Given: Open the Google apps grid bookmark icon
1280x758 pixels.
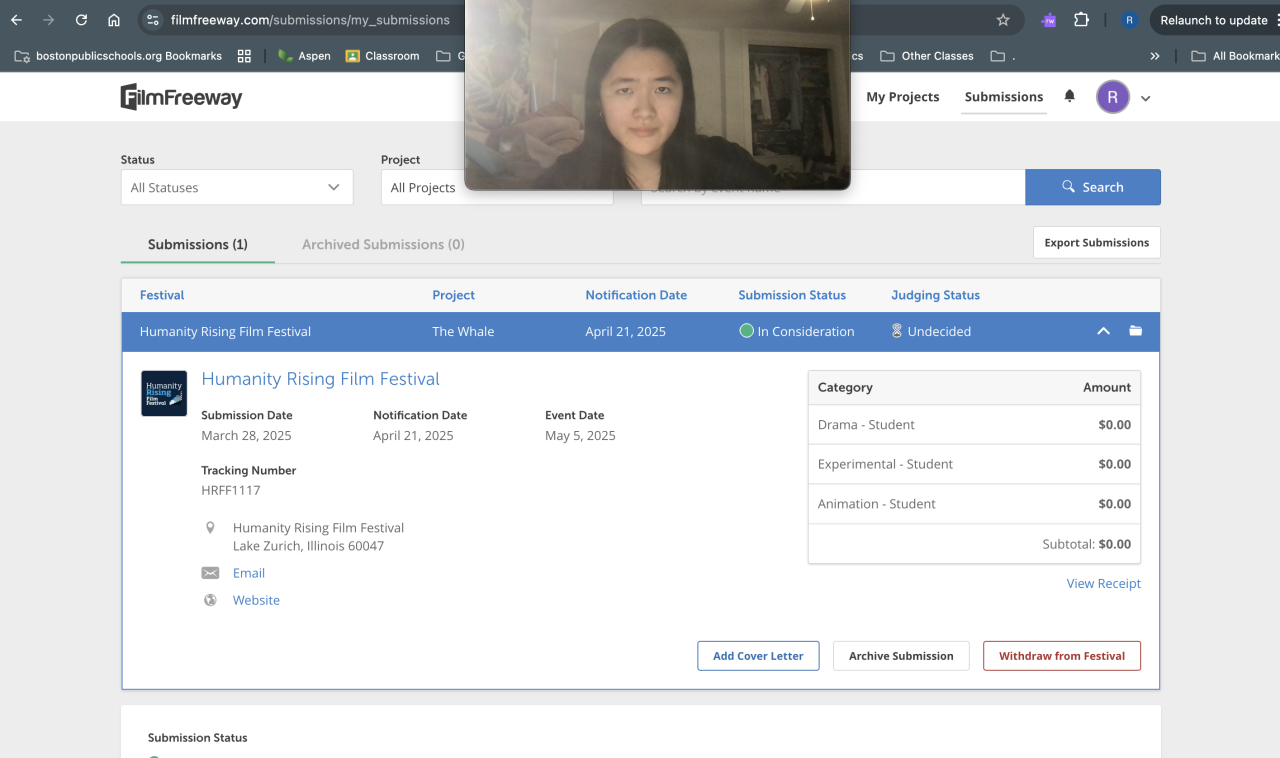Looking at the screenshot, I should tap(244, 56).
